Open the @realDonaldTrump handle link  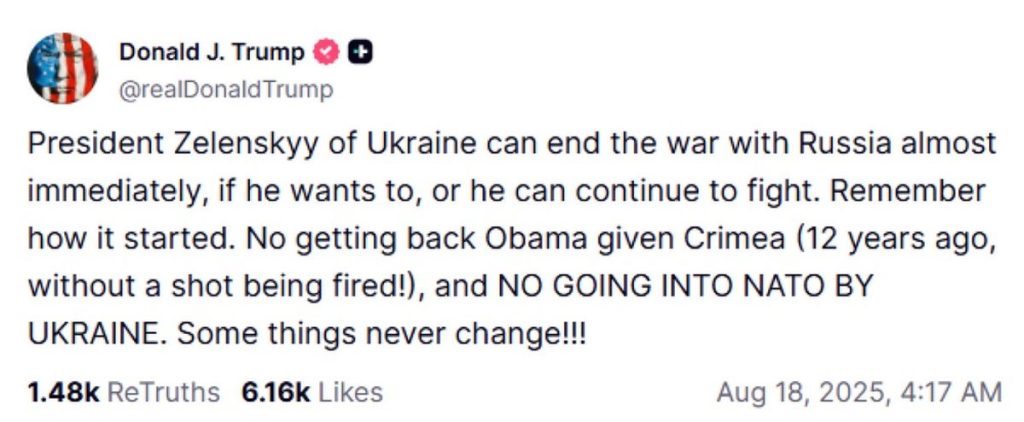225,90
